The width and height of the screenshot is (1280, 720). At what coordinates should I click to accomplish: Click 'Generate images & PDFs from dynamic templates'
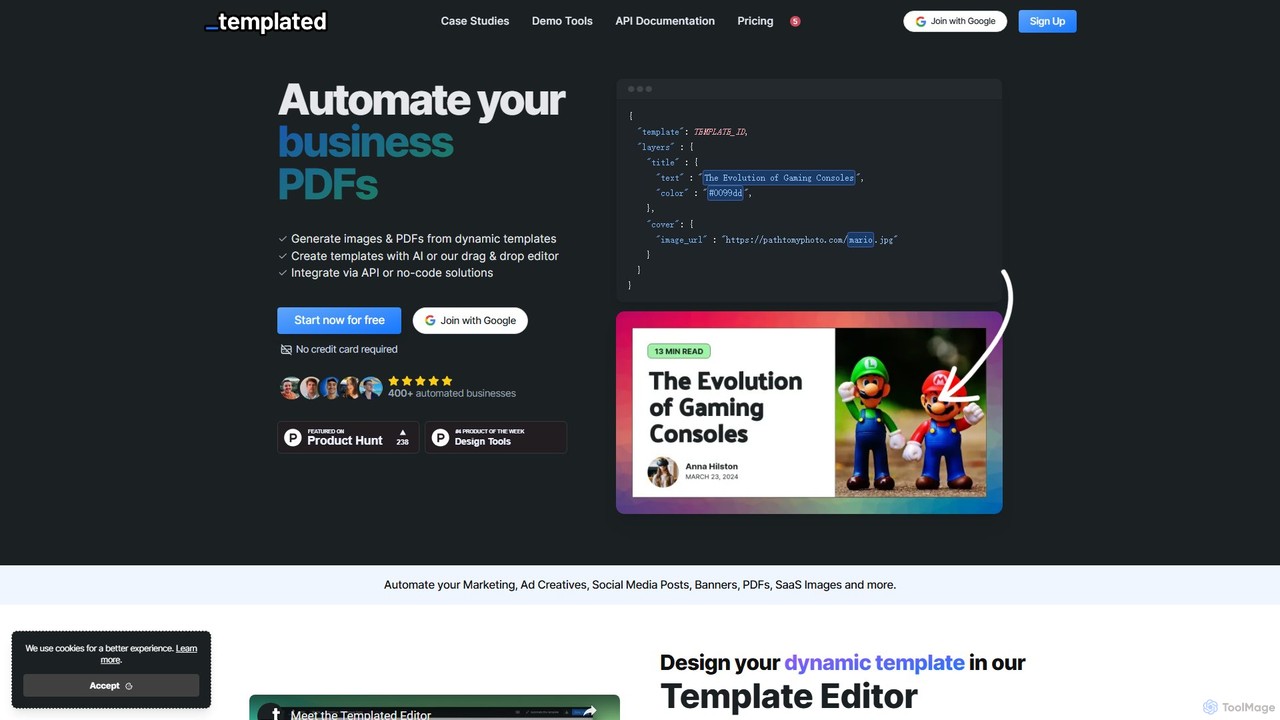pos(424,239)
